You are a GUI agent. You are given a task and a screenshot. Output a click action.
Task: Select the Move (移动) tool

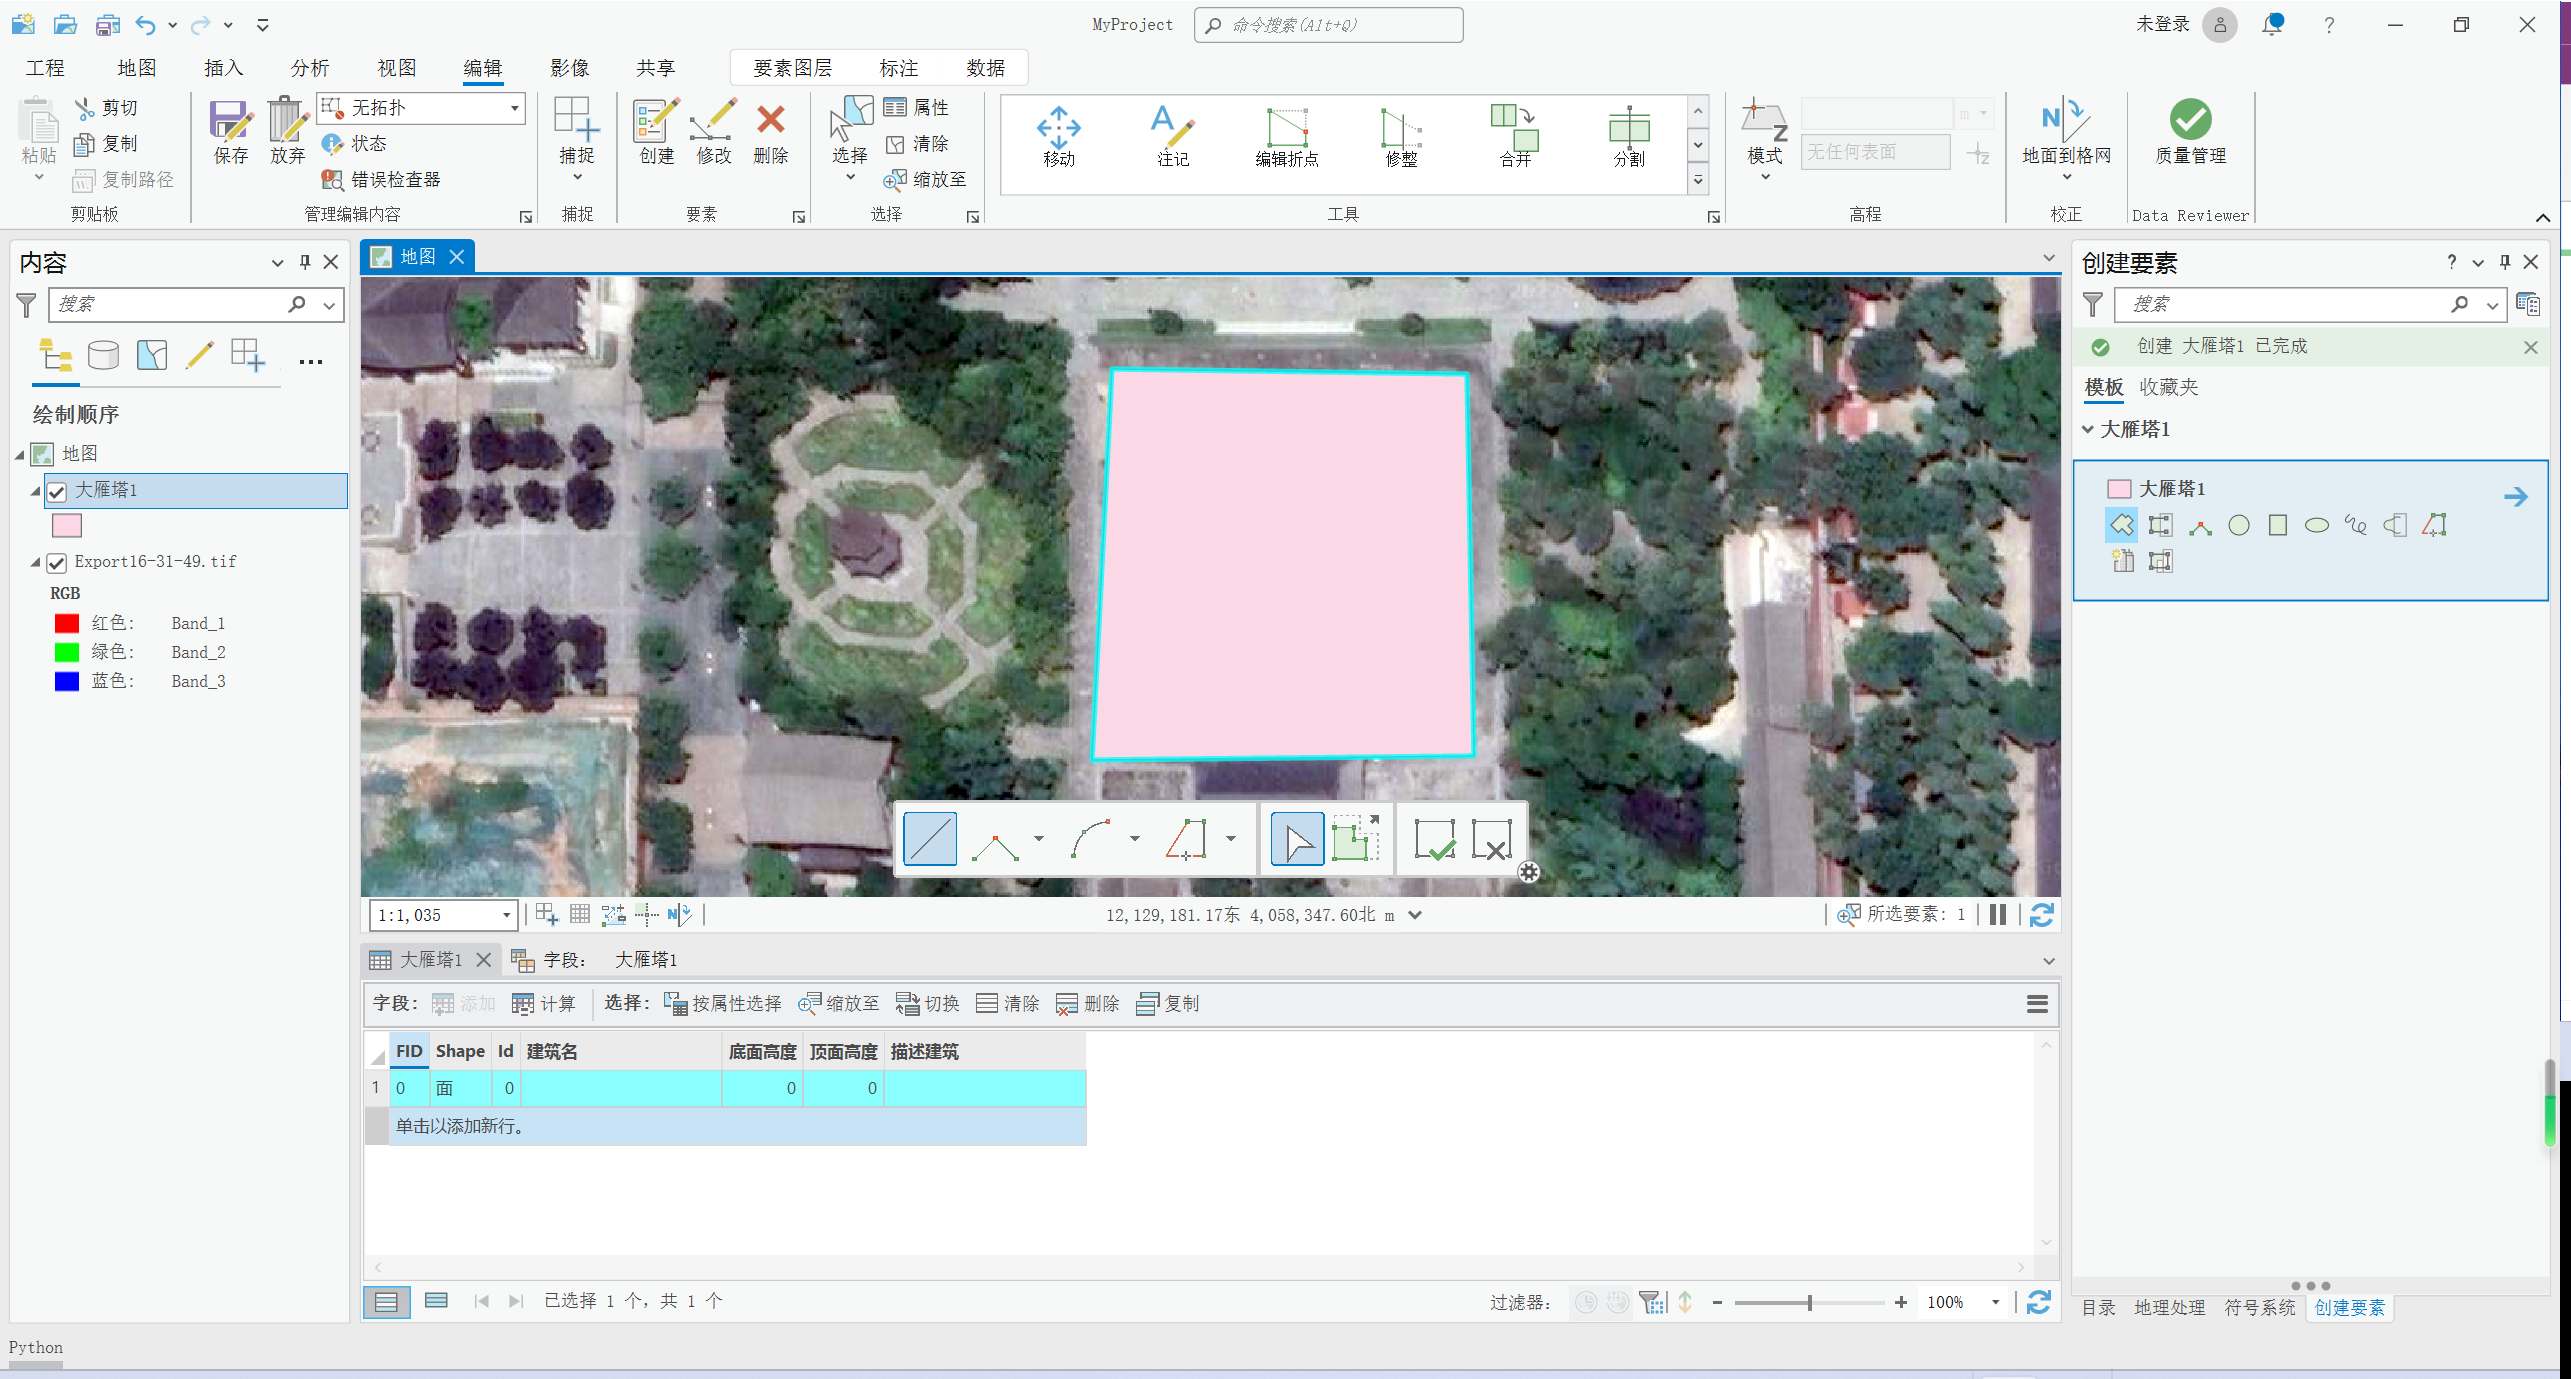pyautogui.click(x=1058, y=136)
